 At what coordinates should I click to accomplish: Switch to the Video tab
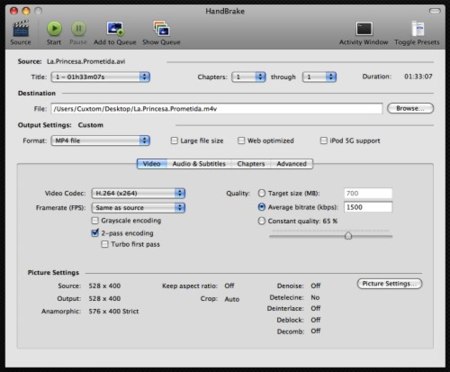coord(152,164)
